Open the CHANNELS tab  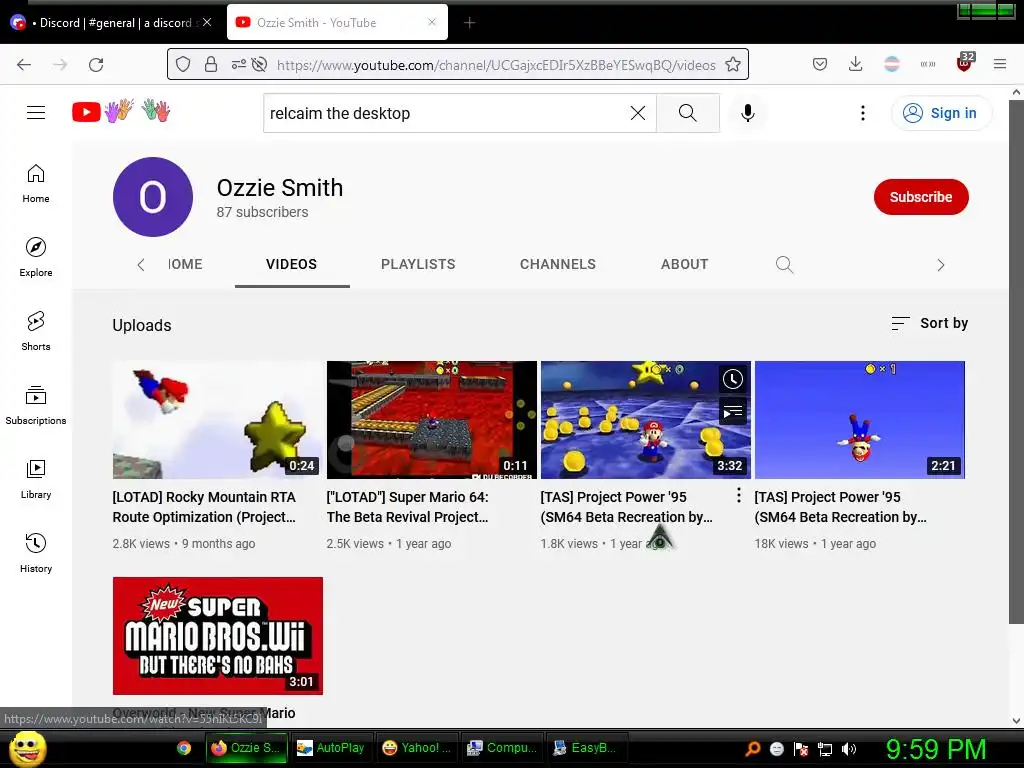(x=558, y=264)
